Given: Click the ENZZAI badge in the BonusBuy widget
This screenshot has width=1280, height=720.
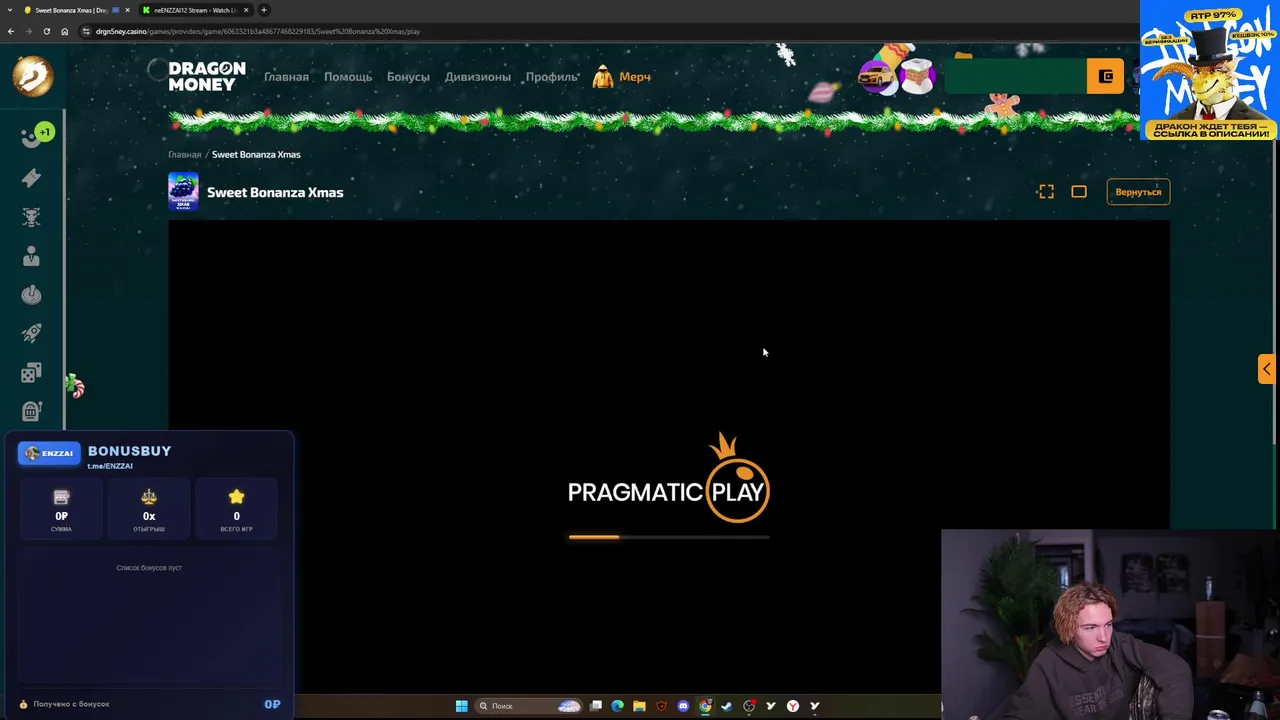Looking at the screenshot, I should pos(48,453).
